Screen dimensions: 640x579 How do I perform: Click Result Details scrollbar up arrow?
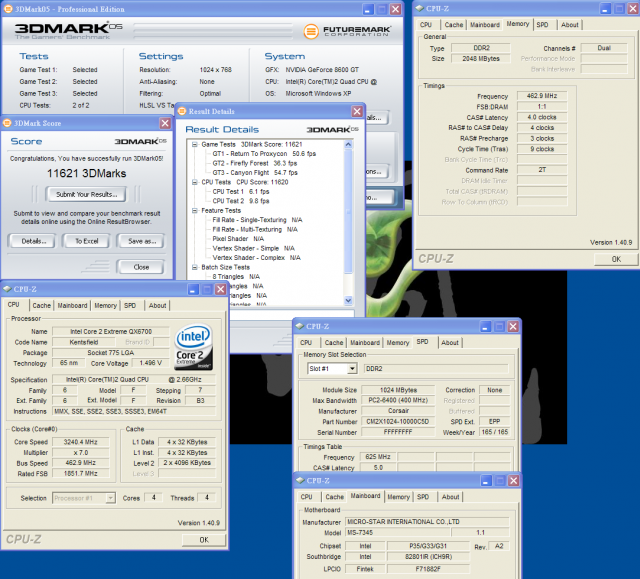(x=348, y=144)
